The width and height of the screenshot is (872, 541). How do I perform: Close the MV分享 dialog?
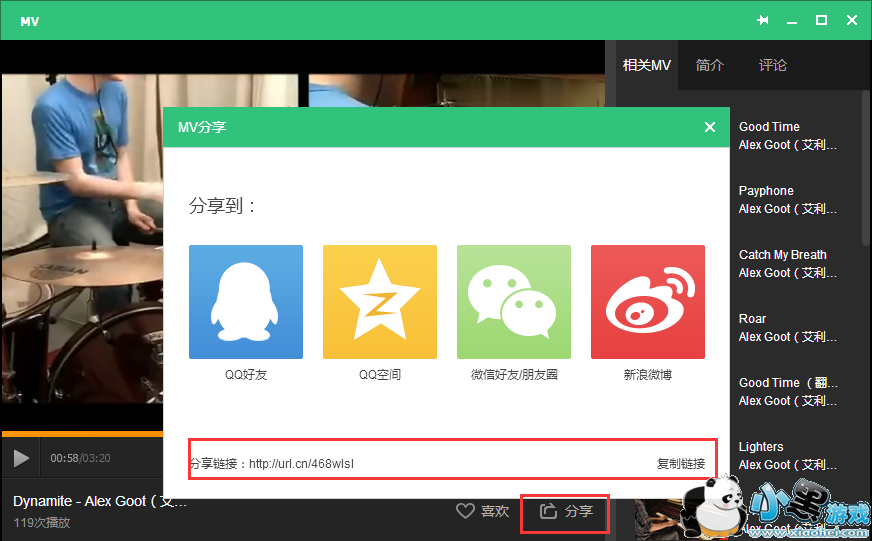(710, 127)
